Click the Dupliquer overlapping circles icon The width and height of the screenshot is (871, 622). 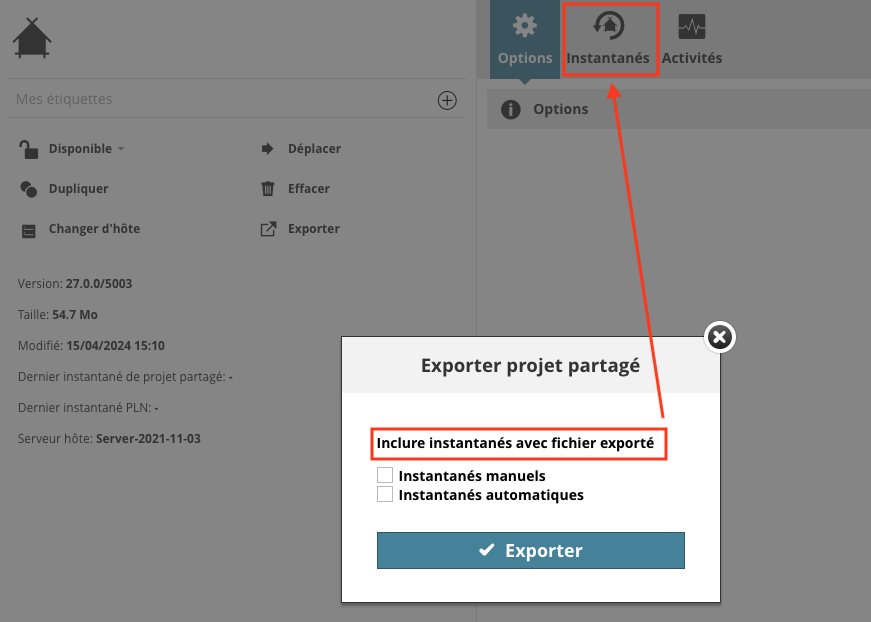tap(28, 189)
